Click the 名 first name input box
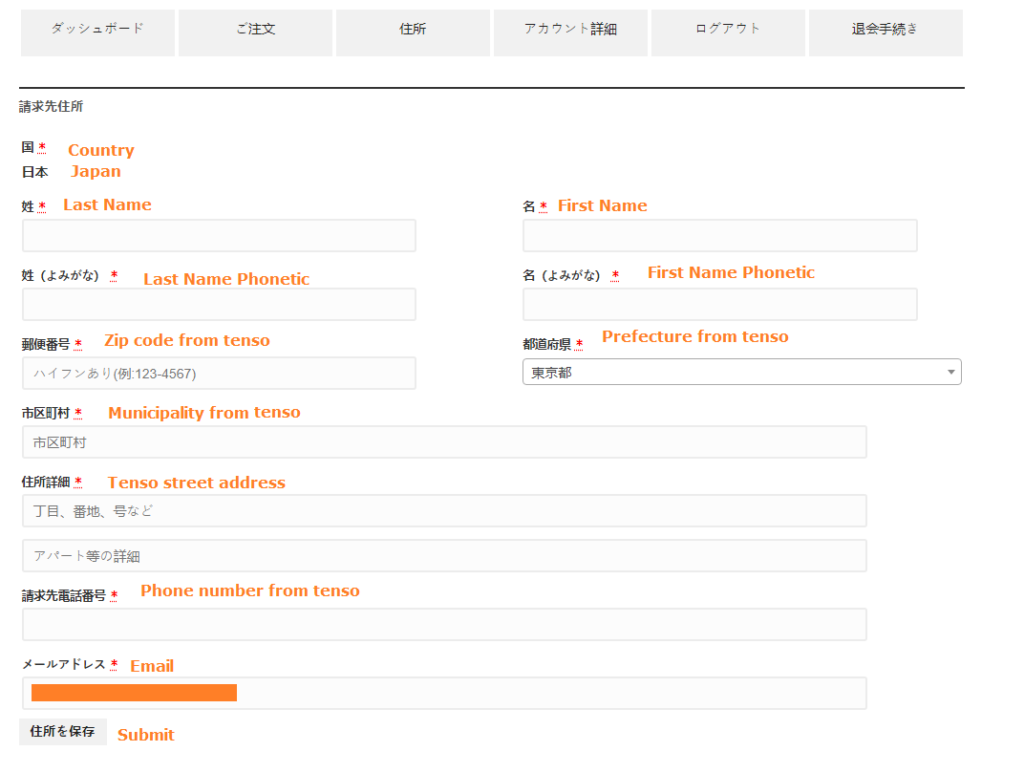Screen dimensions: 1024x773 click(719, 236)
